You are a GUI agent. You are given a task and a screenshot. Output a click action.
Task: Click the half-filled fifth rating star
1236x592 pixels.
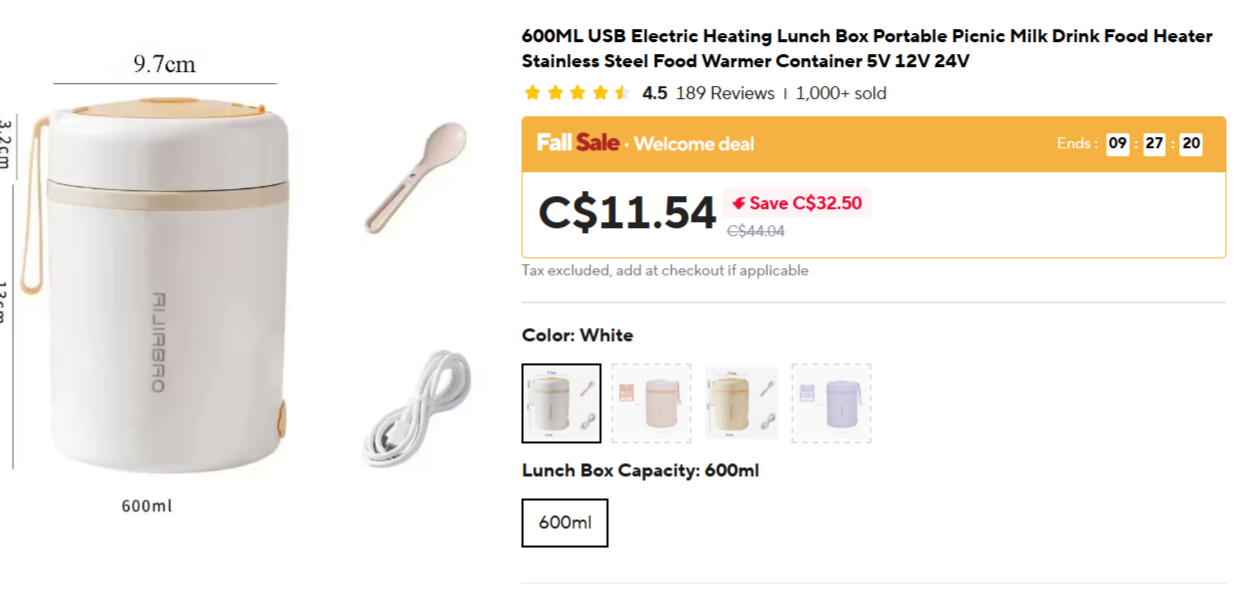[x=622, y=93]
